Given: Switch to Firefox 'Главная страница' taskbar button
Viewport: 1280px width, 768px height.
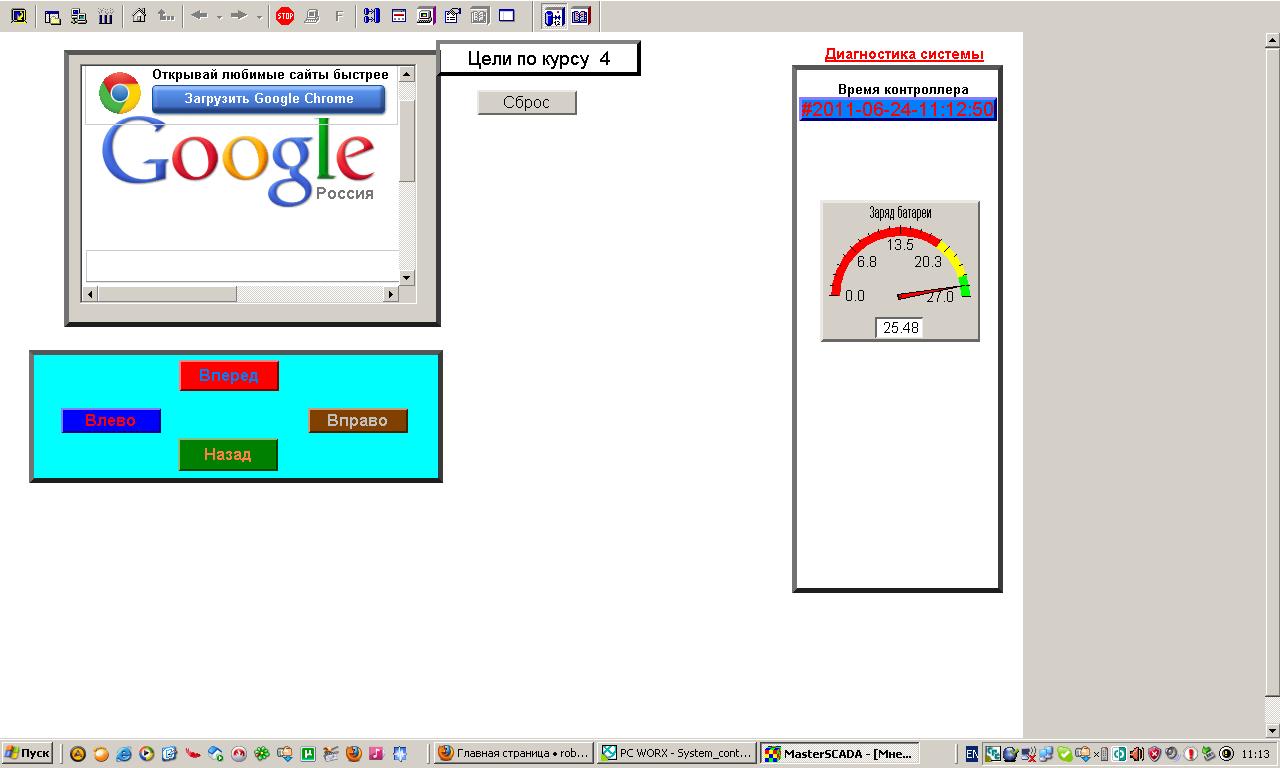Looking at the screenshot, I should tap(513, 754).
